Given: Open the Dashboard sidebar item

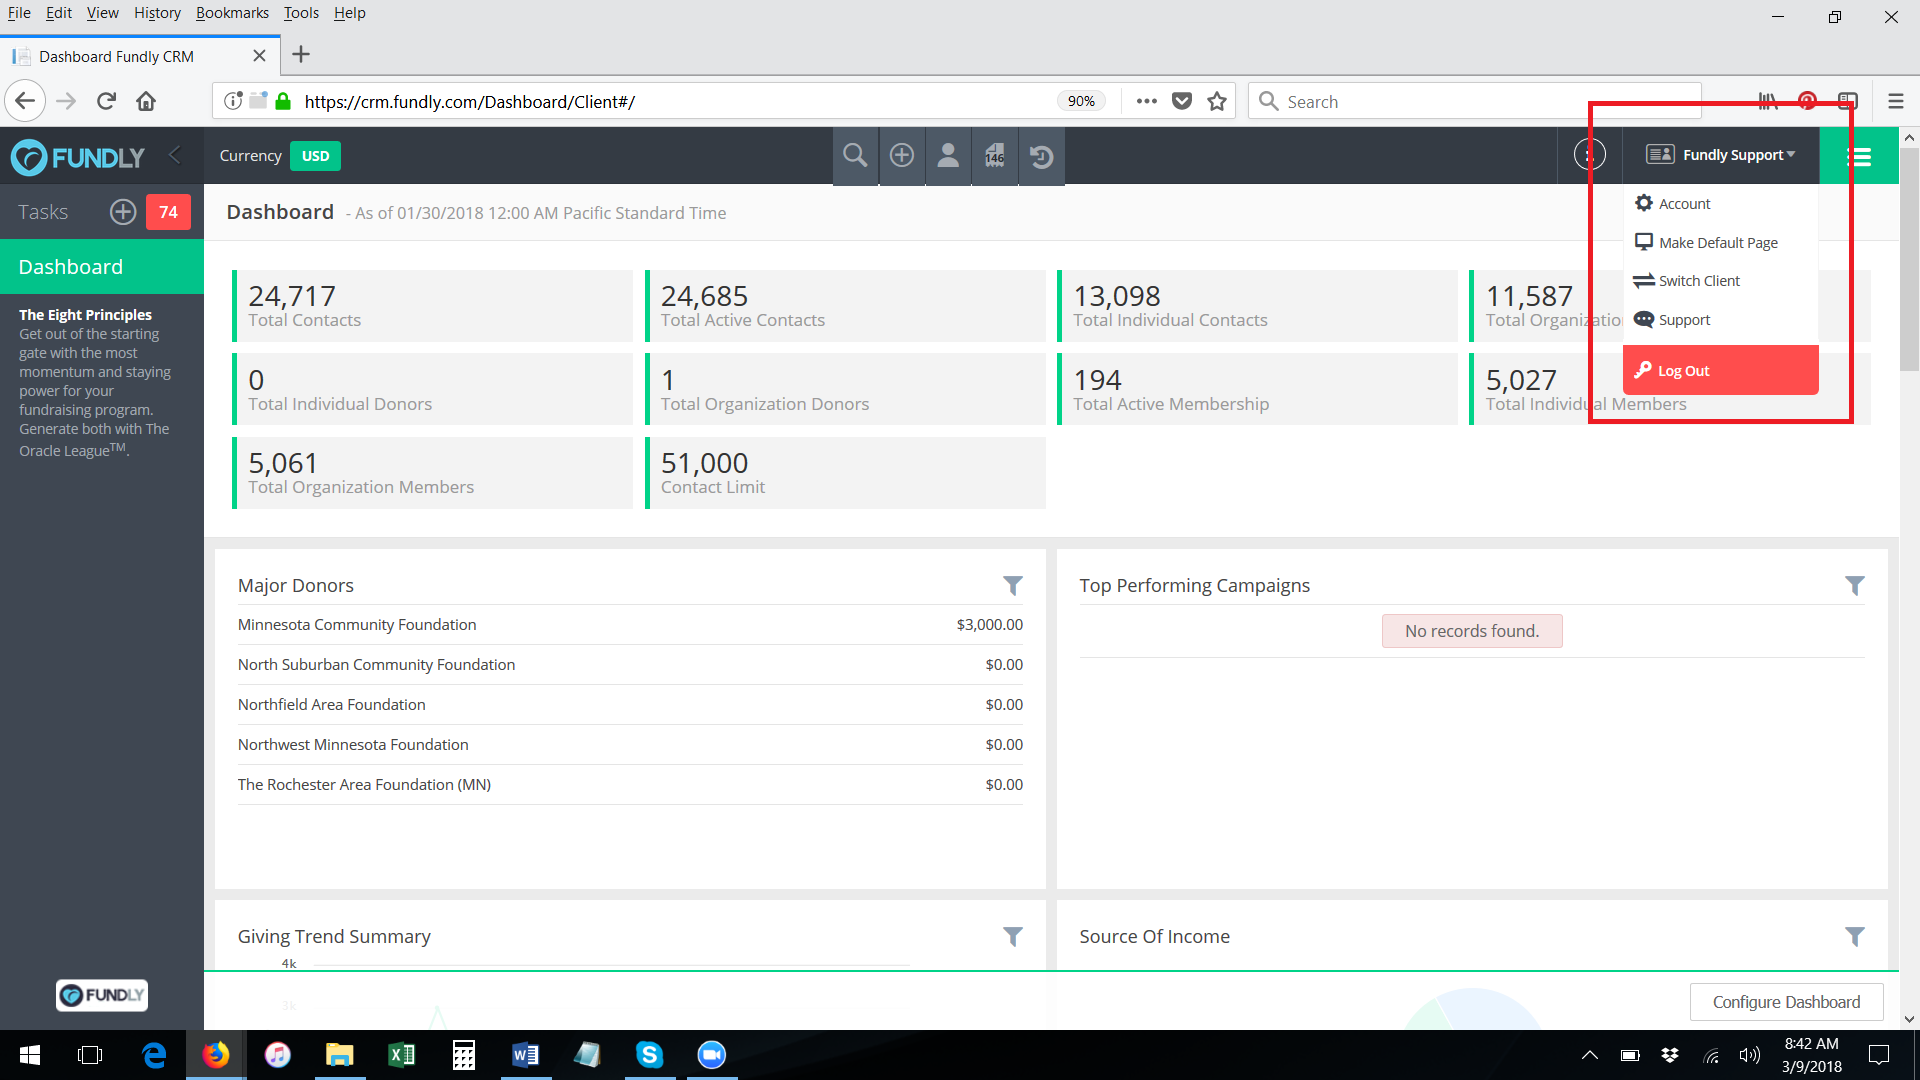Looking at the screenshot, I should pyautogui.click(x=102, y=267).
